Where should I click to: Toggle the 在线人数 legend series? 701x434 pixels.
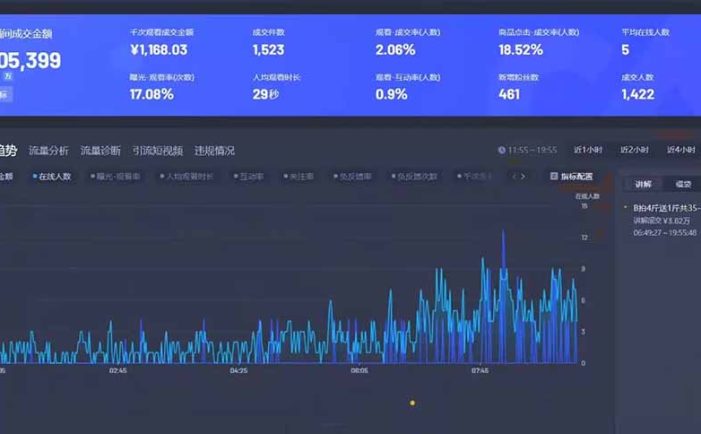(52, 176)
